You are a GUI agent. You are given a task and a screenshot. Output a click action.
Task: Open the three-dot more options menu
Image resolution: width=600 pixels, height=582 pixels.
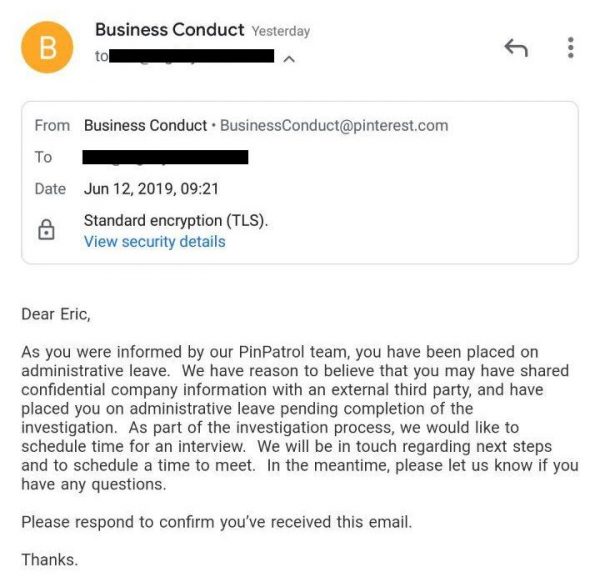click(x=570, y=47)
